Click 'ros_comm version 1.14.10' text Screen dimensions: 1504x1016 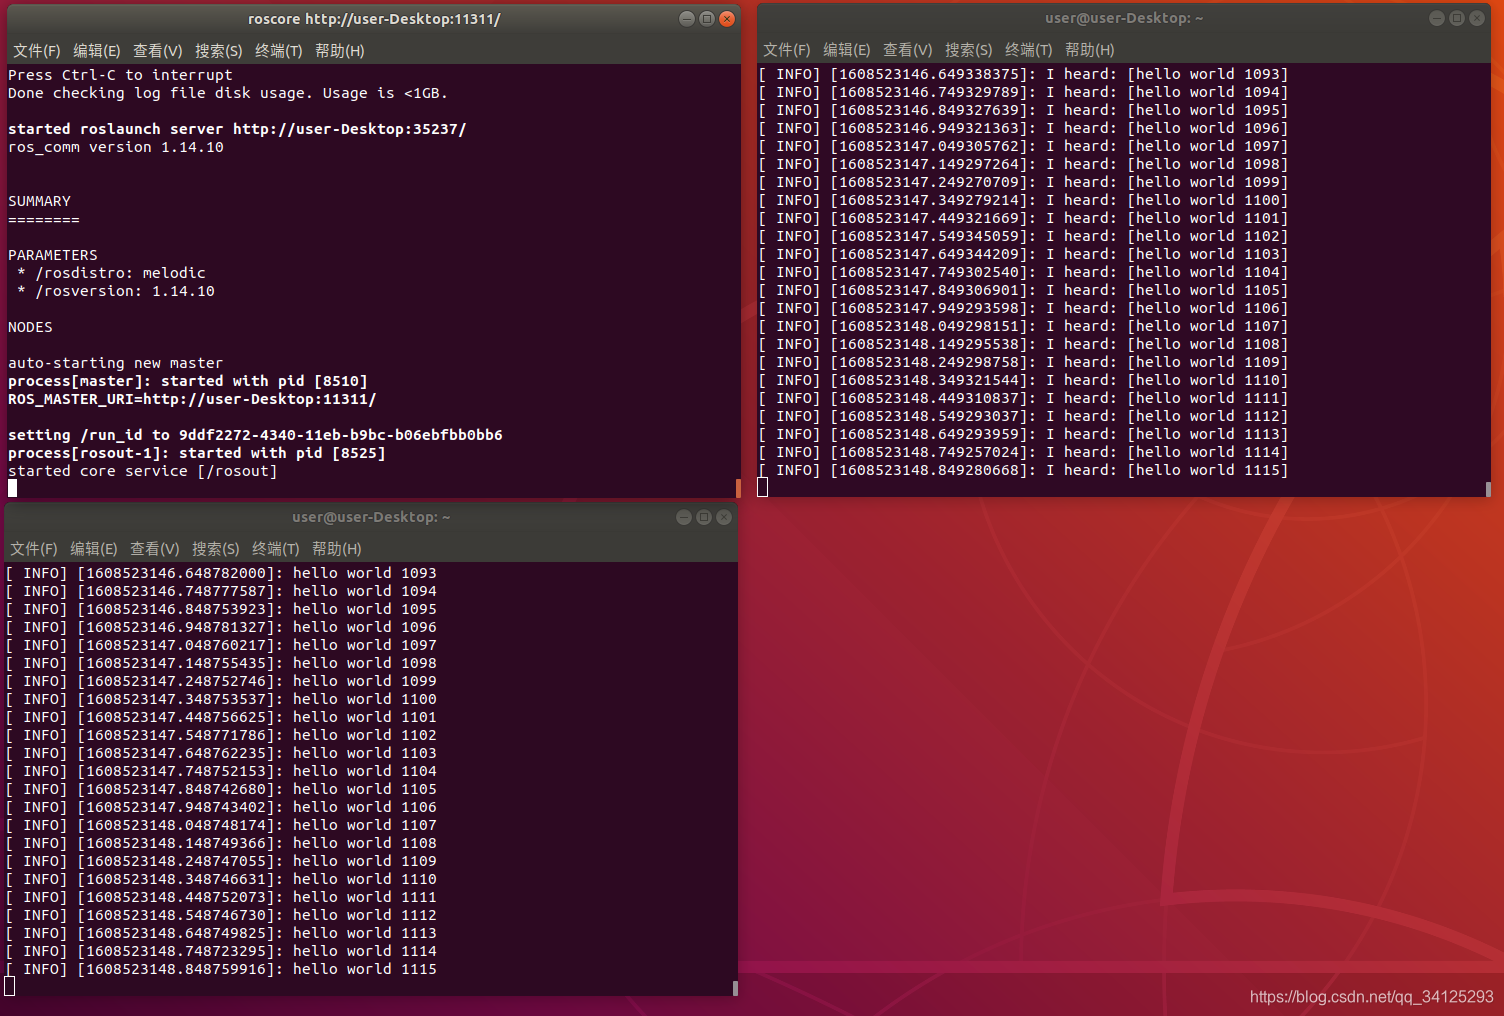(x=116, y=147)
